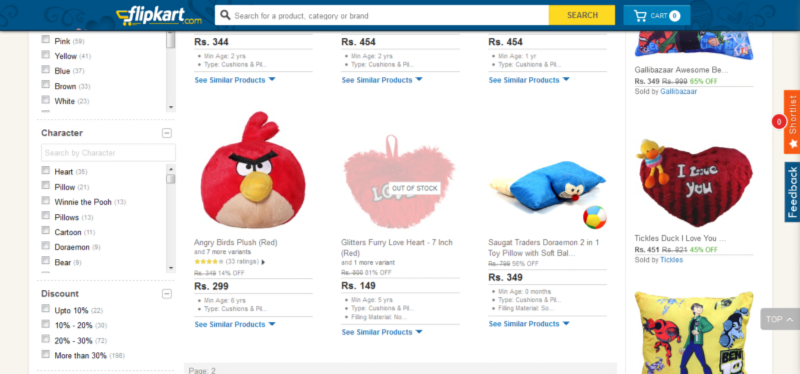Collapse the Character filter section
The height and width of the screenshot is (374, 800).
click(x=166, y=133)
